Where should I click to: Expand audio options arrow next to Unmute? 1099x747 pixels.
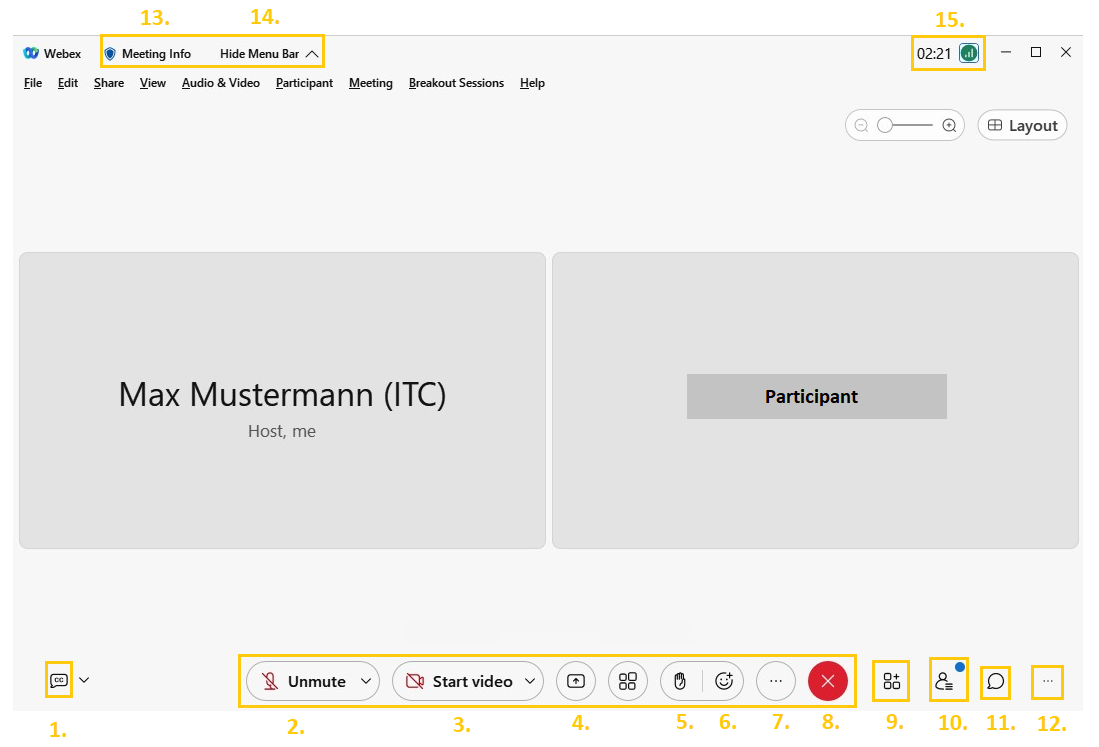pos(366,681)
